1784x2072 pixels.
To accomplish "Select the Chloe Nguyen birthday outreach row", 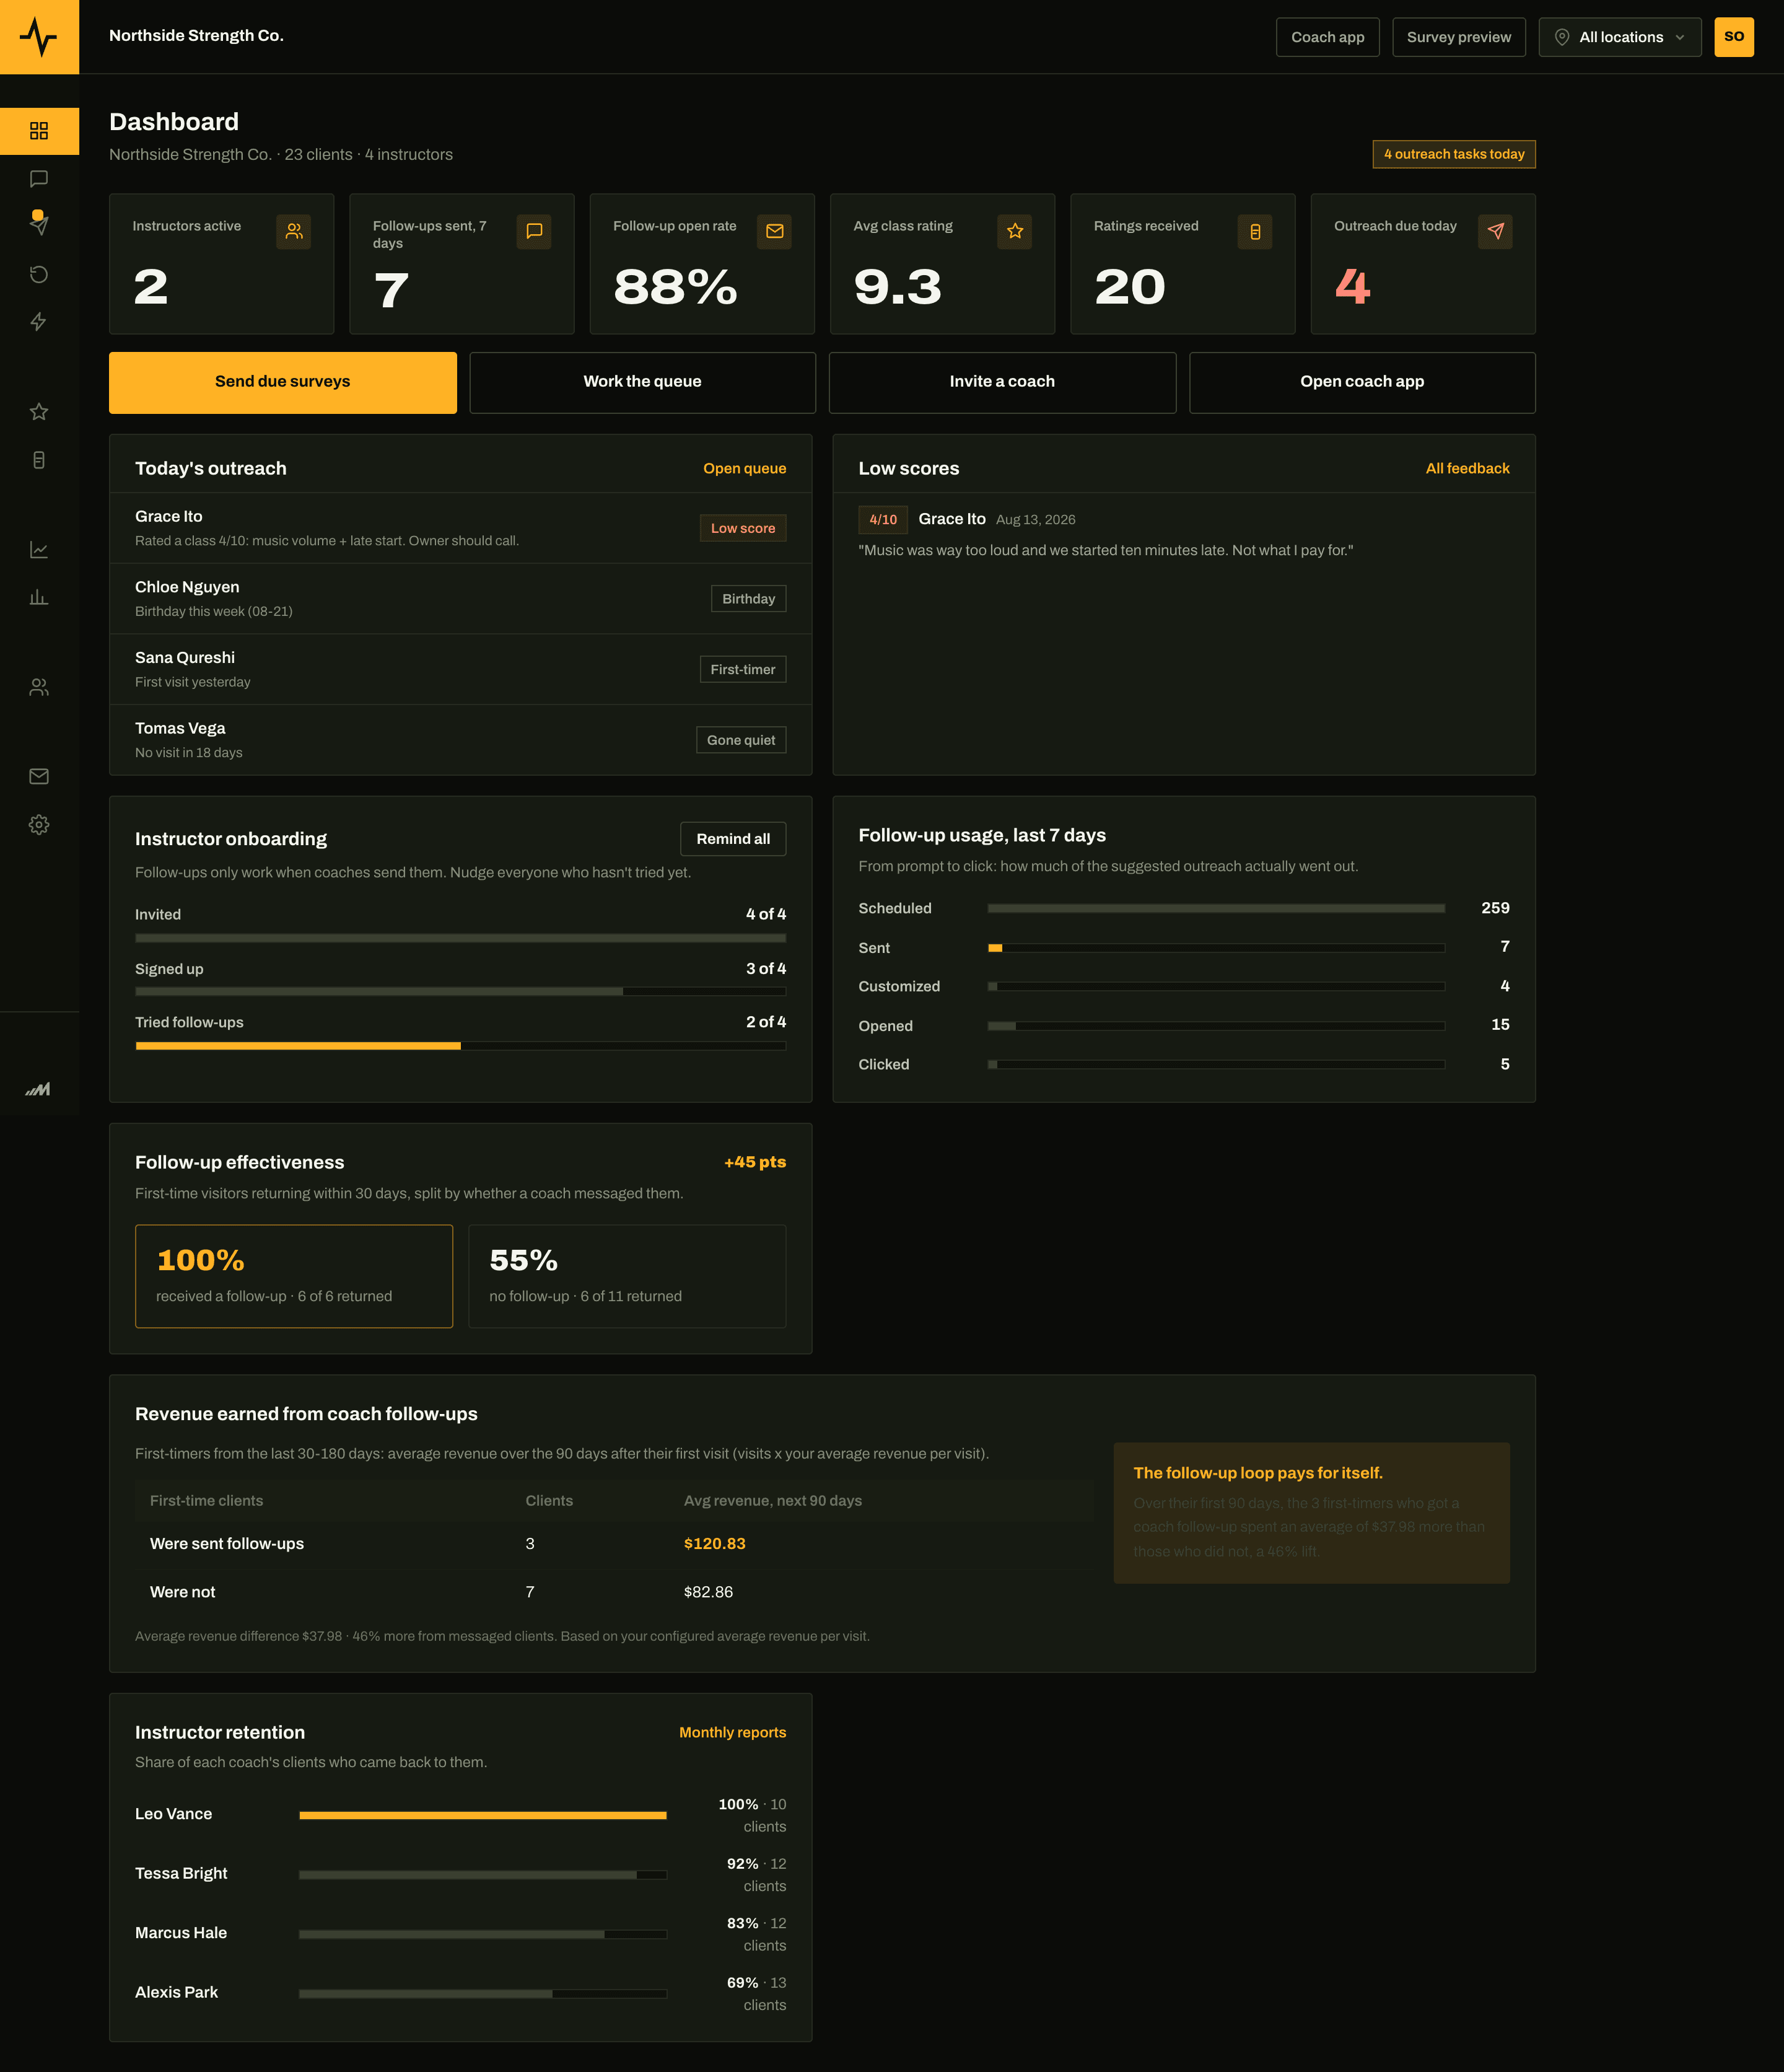I will pos(460,599).
